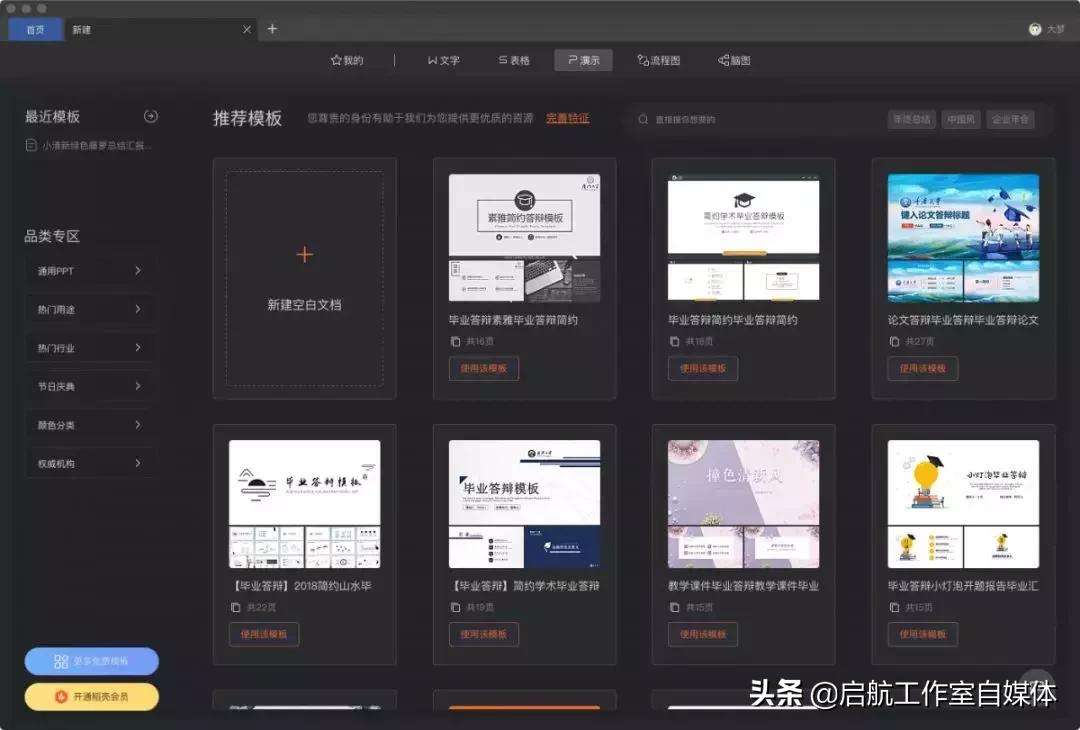Screen dimensions: 1080x730
Task: Expand the 颜色分类 category
Action: pyautogui.click(x=89, y=424)
